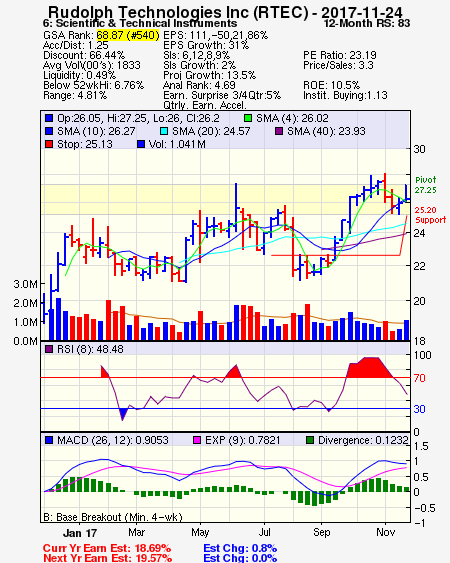Screen dimensions: 450x563
Task: Click the 30 price axis label
Action: pyautogui.click(x=419, y=149)
